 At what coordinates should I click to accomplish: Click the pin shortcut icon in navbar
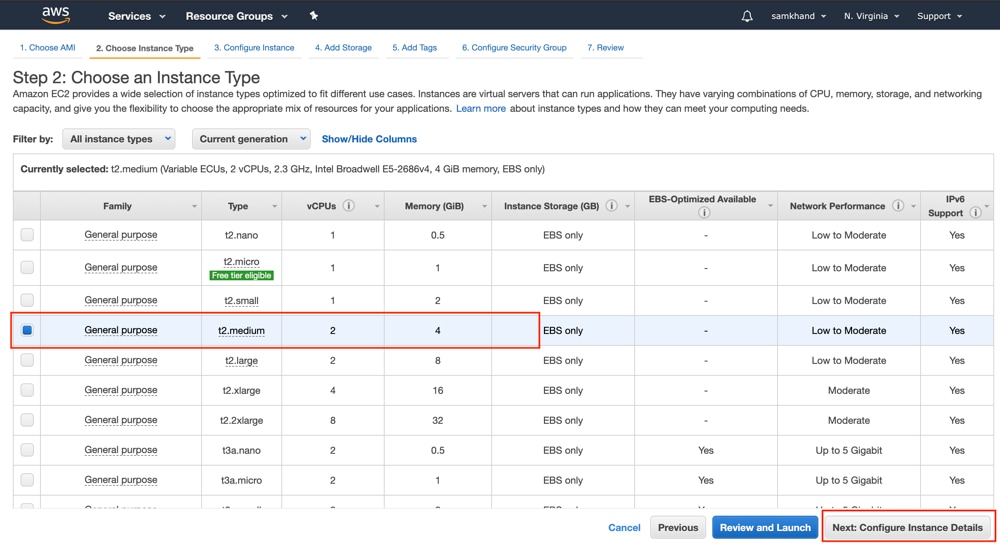[x=313, y=16]
